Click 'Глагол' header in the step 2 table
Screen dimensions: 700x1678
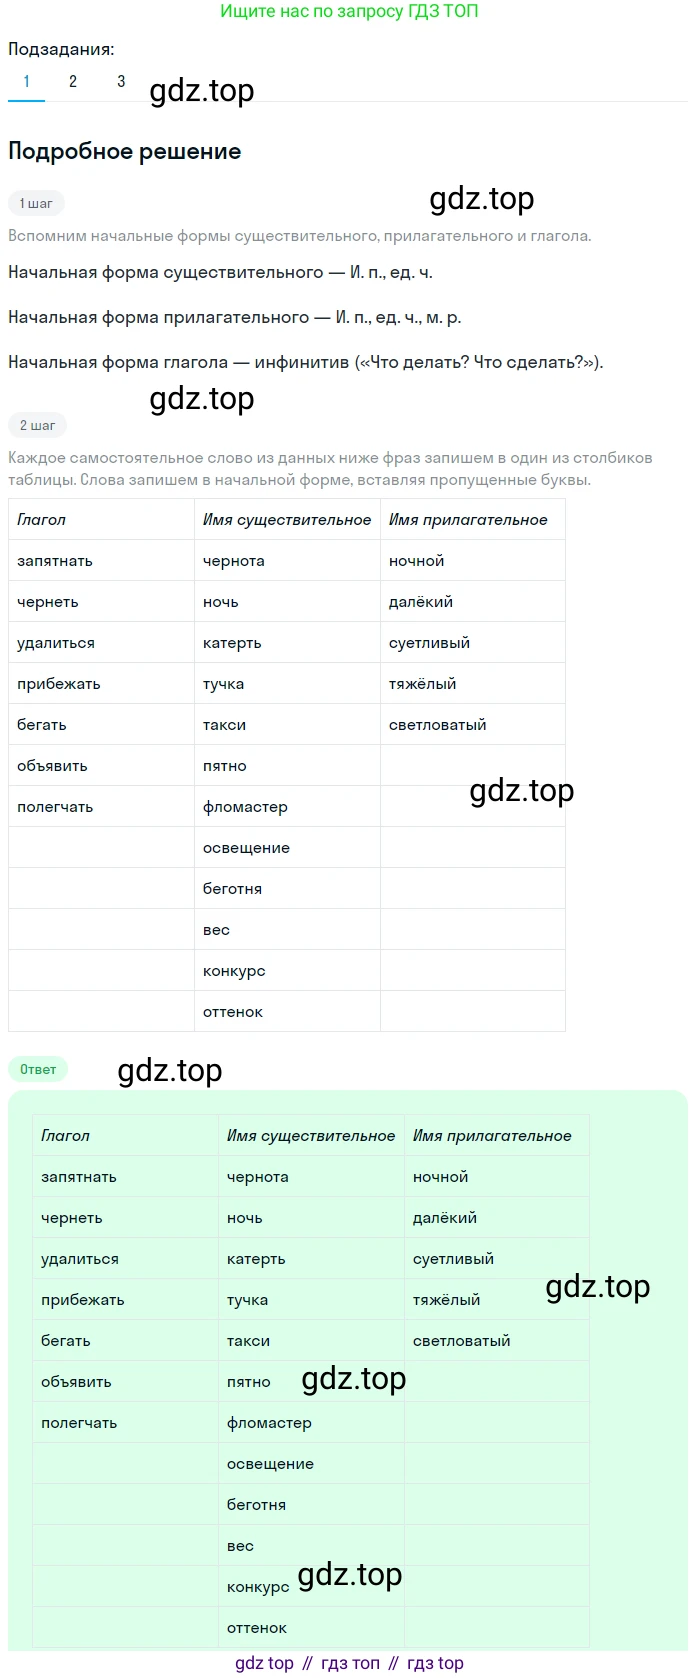click(42, 520)
